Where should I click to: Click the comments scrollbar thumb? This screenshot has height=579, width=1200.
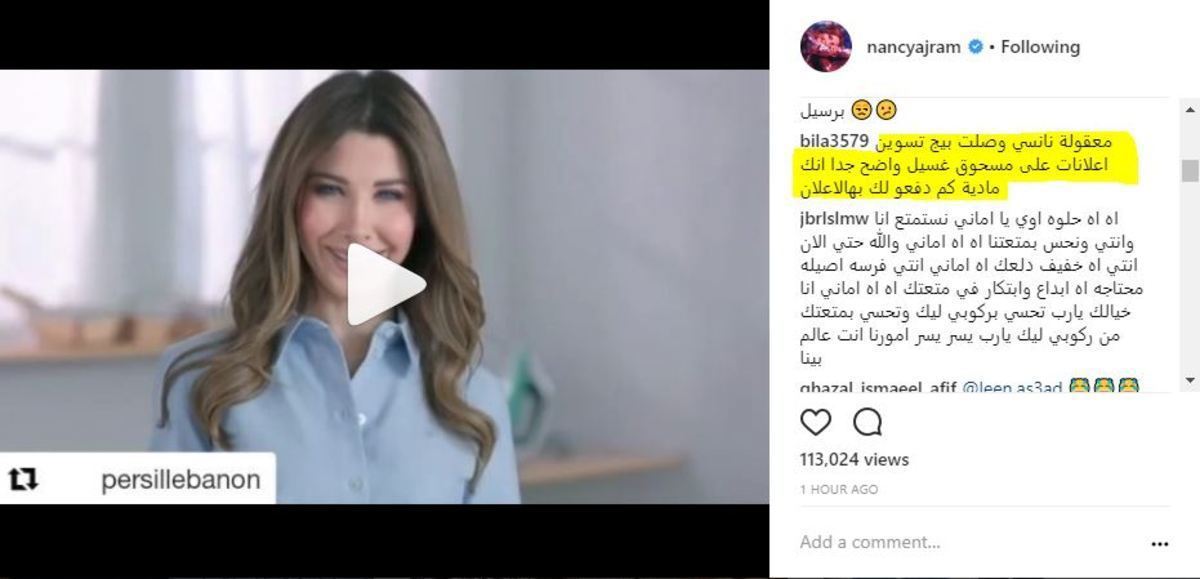pos(1190,170)
